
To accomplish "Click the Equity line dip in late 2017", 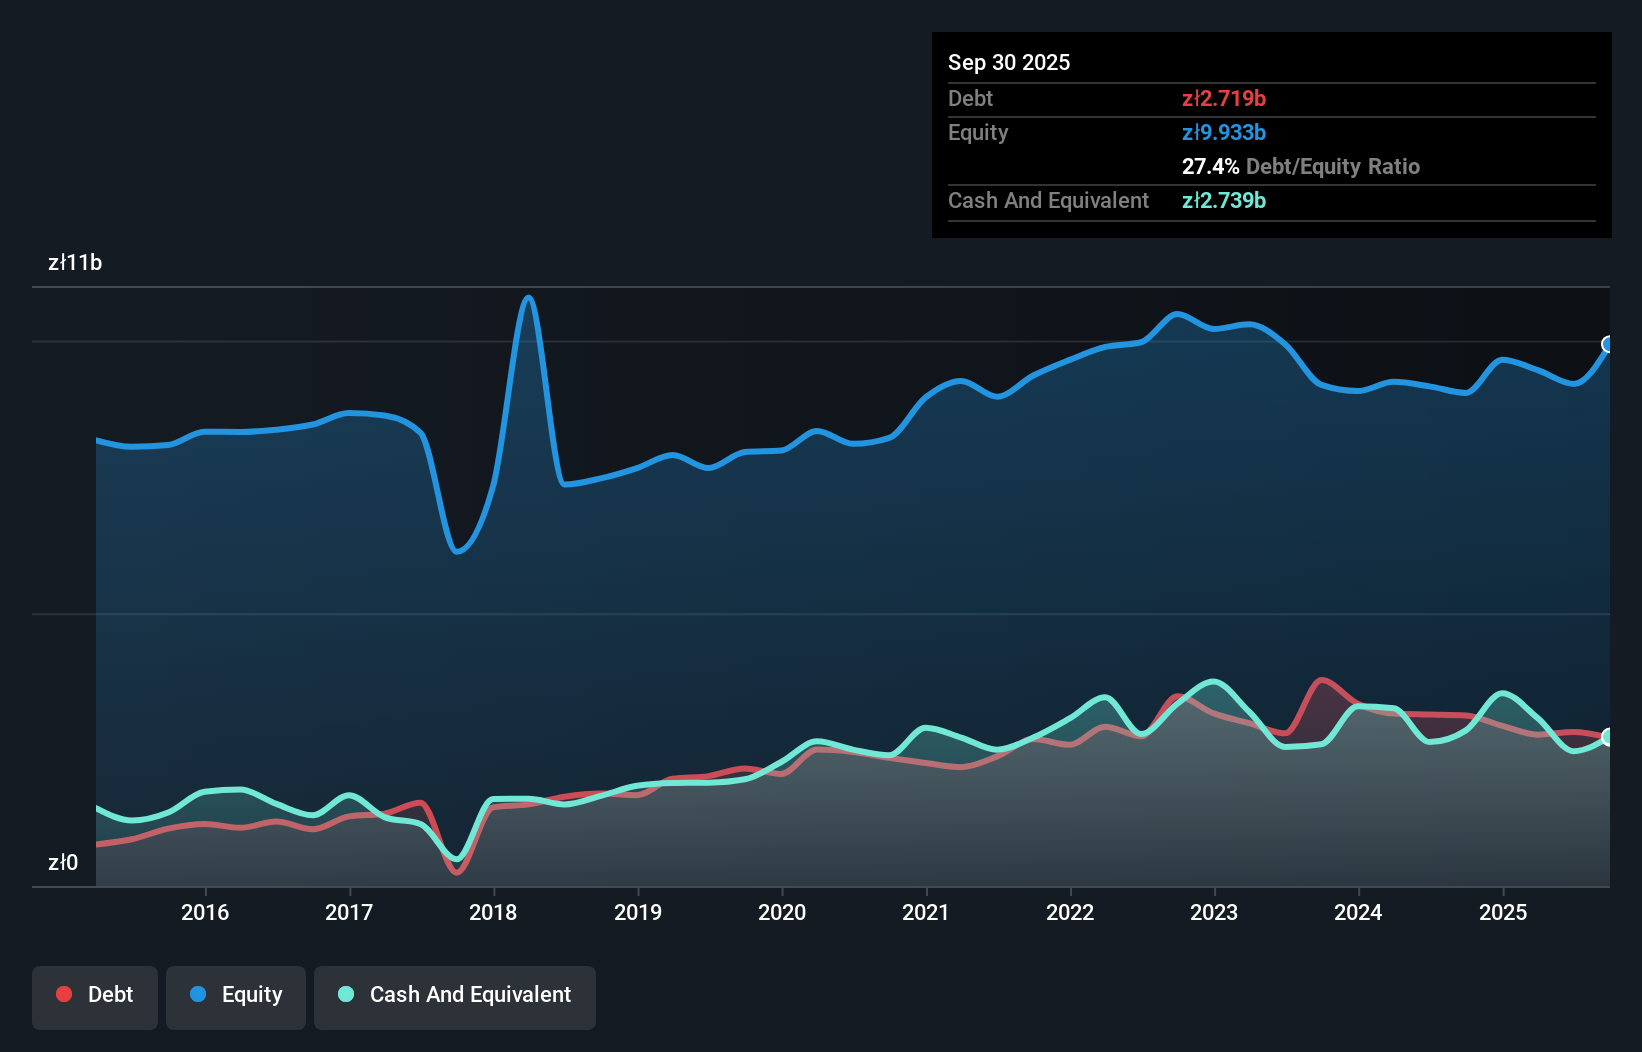I will 457,550.
